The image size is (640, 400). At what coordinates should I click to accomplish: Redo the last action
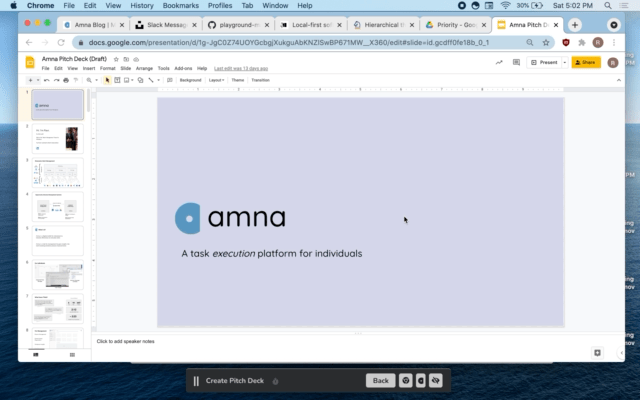[x=56, y=80]
